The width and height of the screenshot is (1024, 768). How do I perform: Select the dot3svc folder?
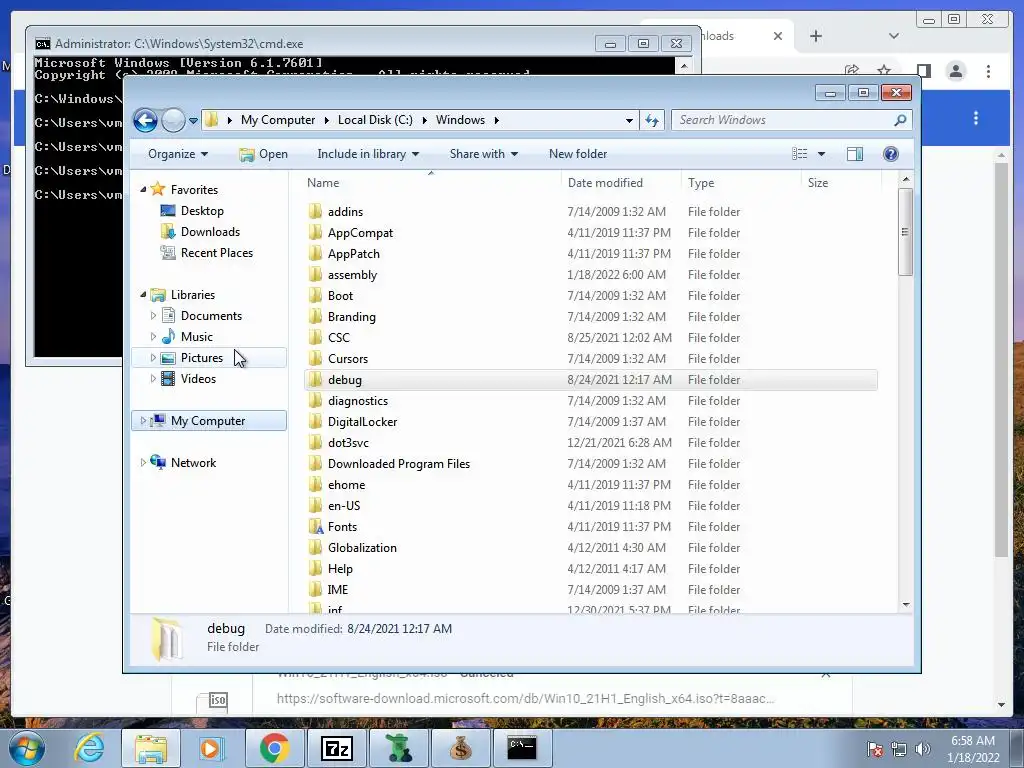(x=348, y=443)
